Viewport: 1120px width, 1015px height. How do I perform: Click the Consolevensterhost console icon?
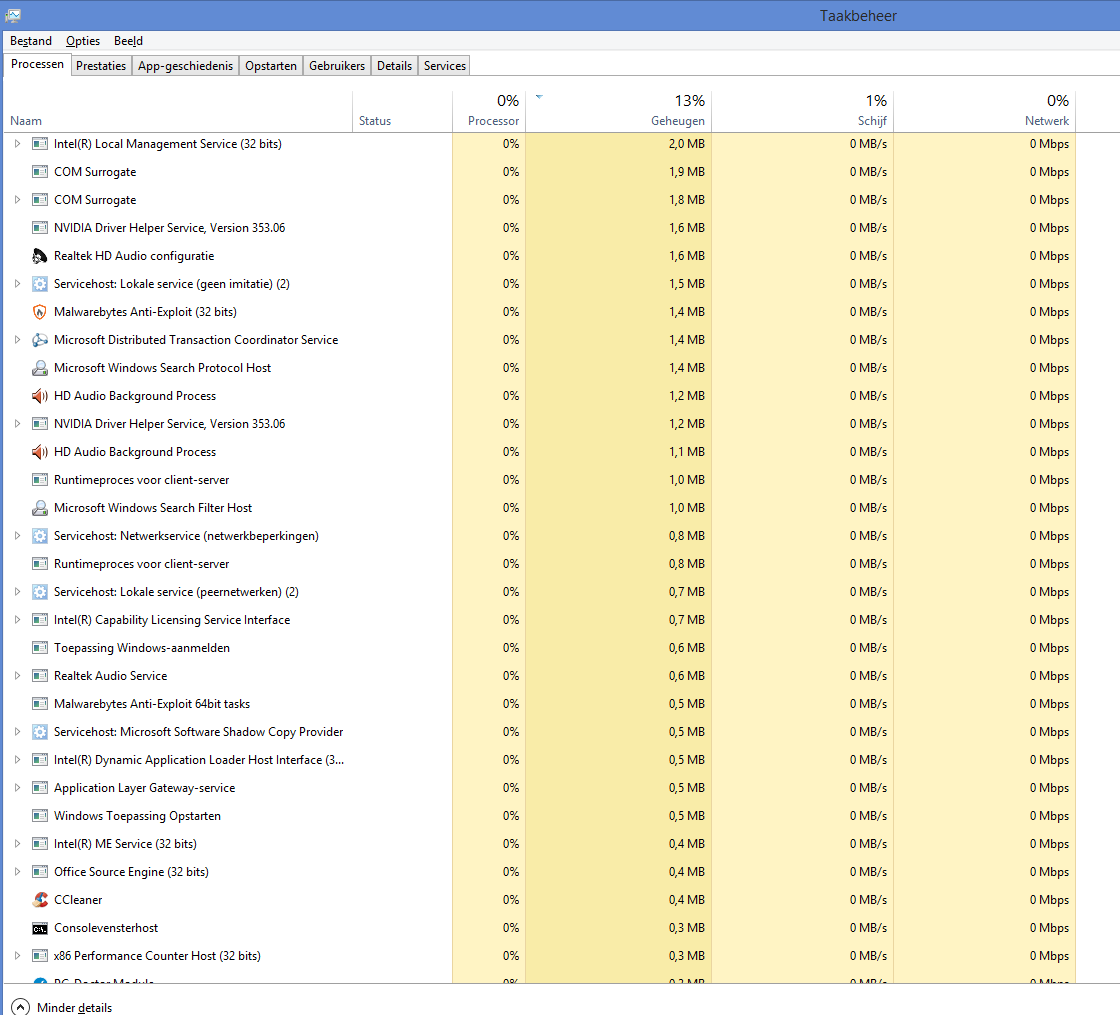pyautogui.click(x=40, y=928)
